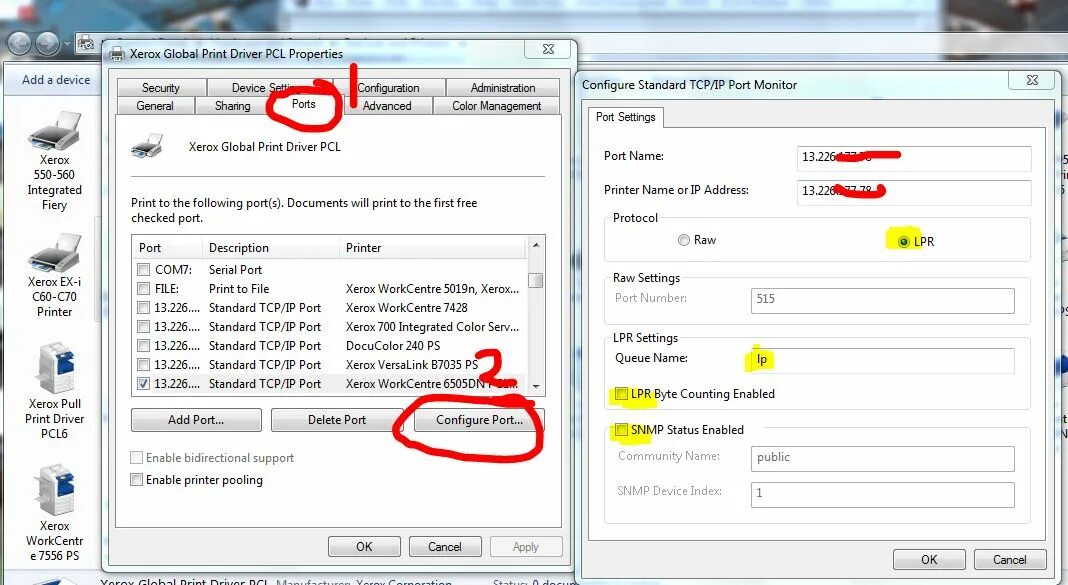The height and width of the screenshot is (585, 1068).
Task: Toggle SNMP Status Enabled checkbox
Action: tap(621, 430)
